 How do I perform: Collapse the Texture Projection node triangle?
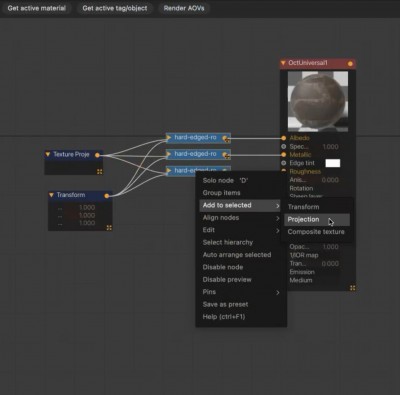(x=48, y=154)
